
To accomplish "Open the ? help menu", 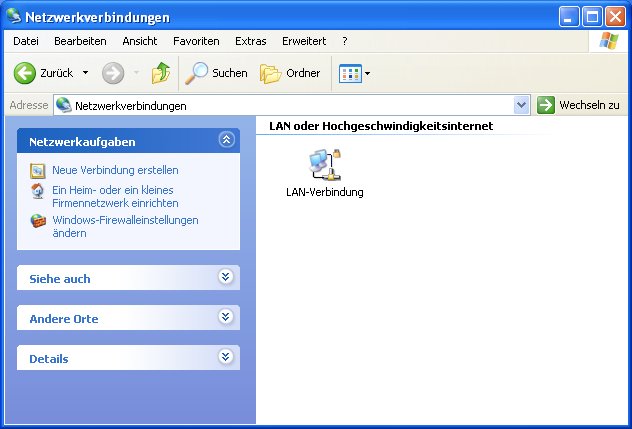I will tap(345, 41).
